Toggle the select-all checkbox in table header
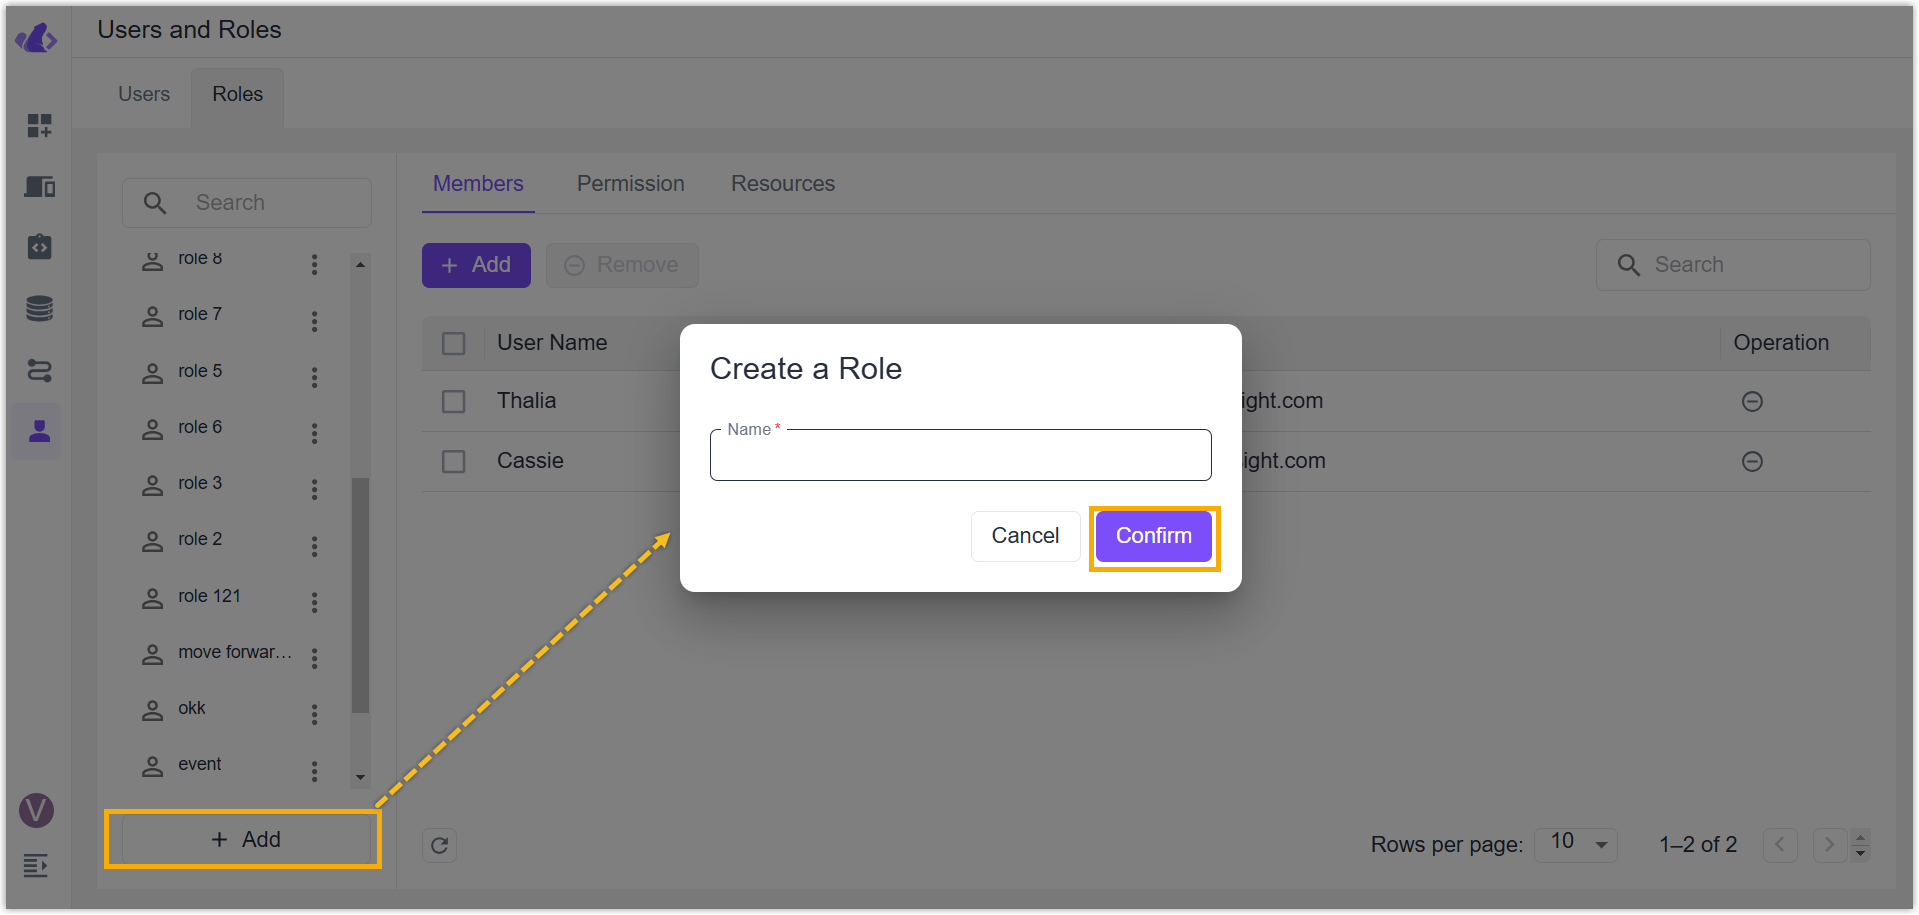This screenshot has width=1919, height=915. coord(454,344)
